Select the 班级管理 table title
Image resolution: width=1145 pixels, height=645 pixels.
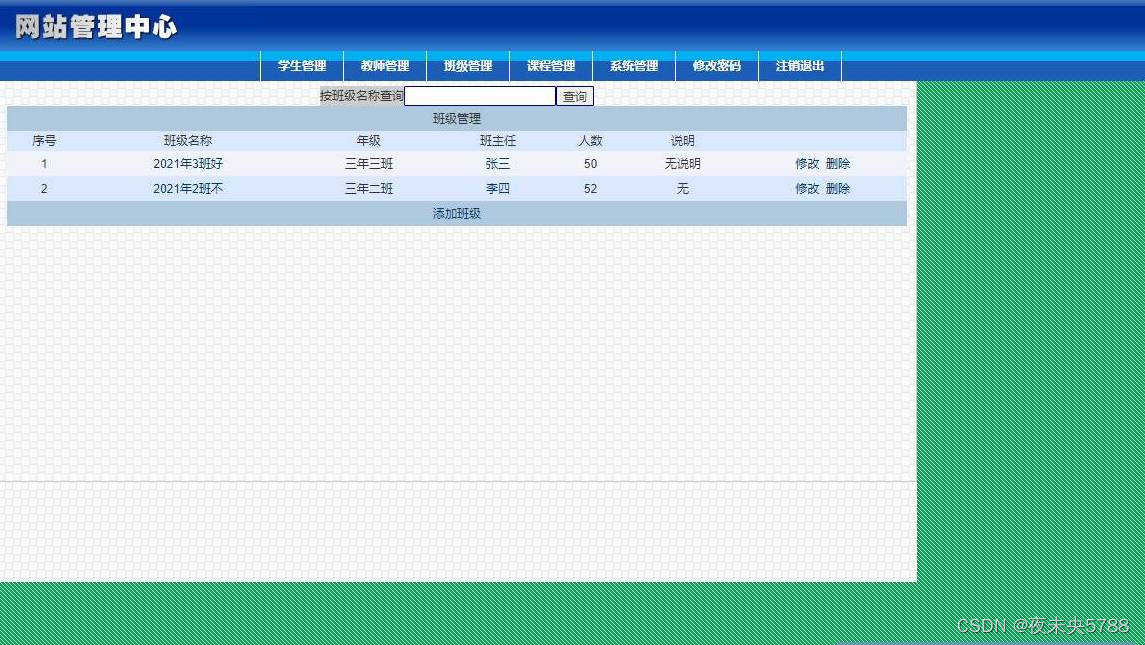pyautogui.click(x=456, y=118)
